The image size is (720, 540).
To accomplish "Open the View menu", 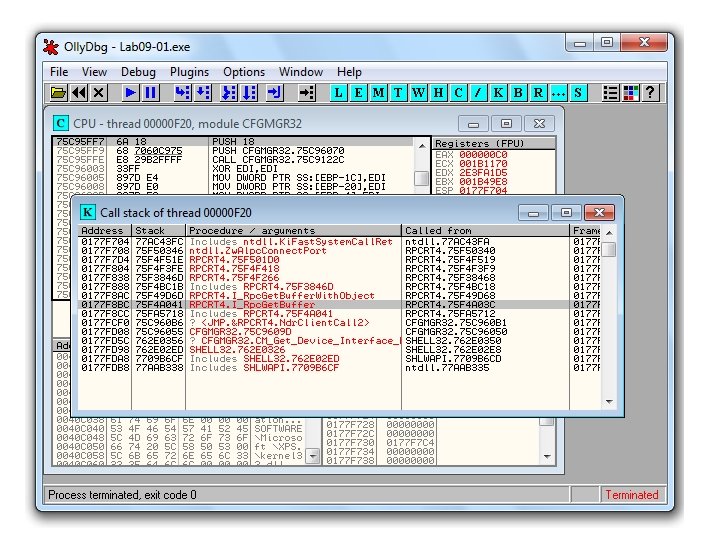I will click(94, 72).
